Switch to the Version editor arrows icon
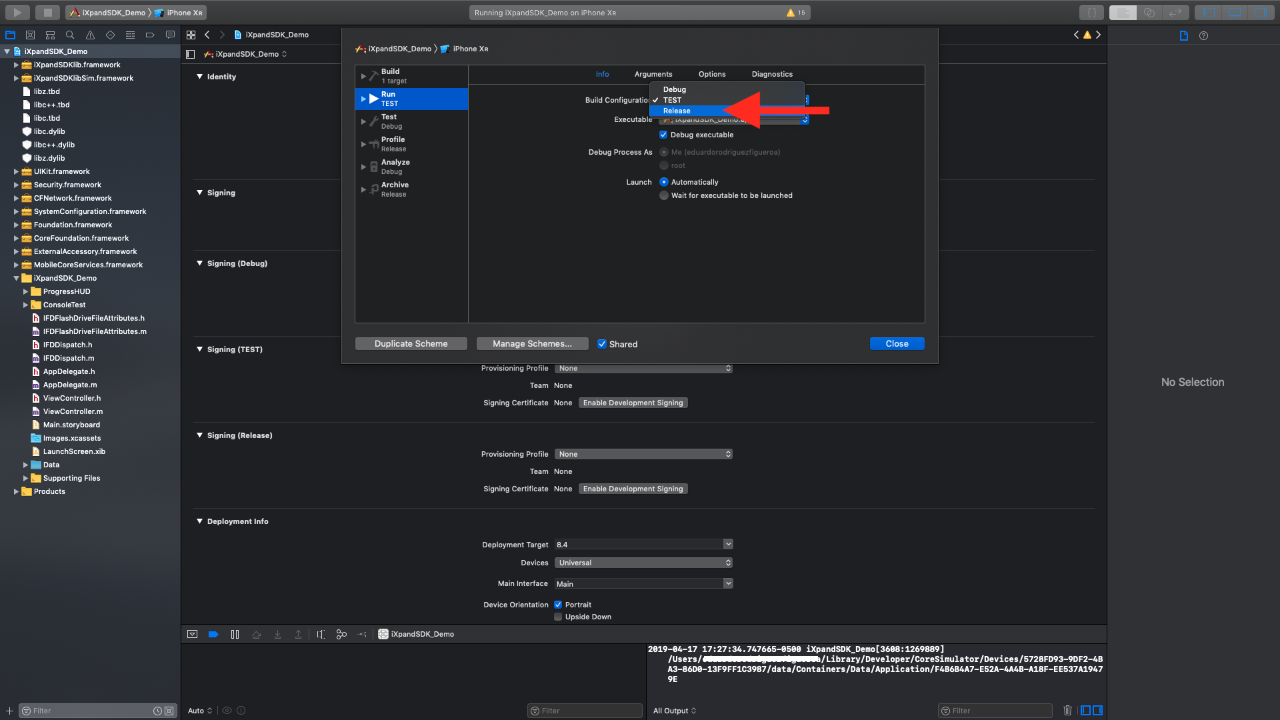1280x720 pixels. [1175, 12]
